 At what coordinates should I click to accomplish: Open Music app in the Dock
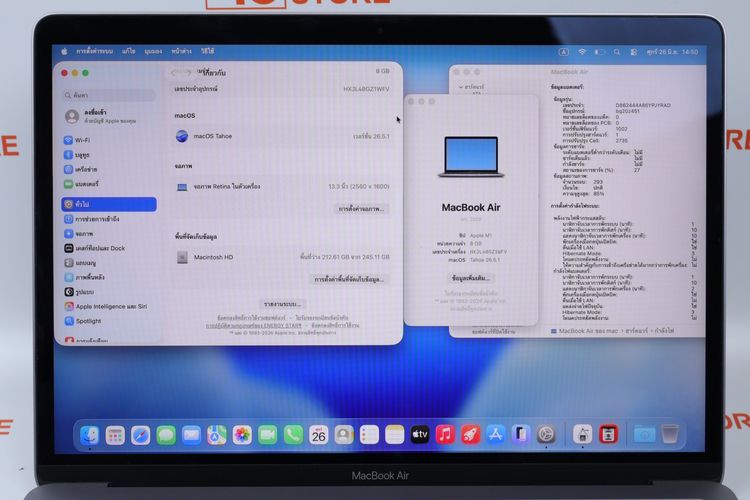pyautogui.click(x=445, y=435)
